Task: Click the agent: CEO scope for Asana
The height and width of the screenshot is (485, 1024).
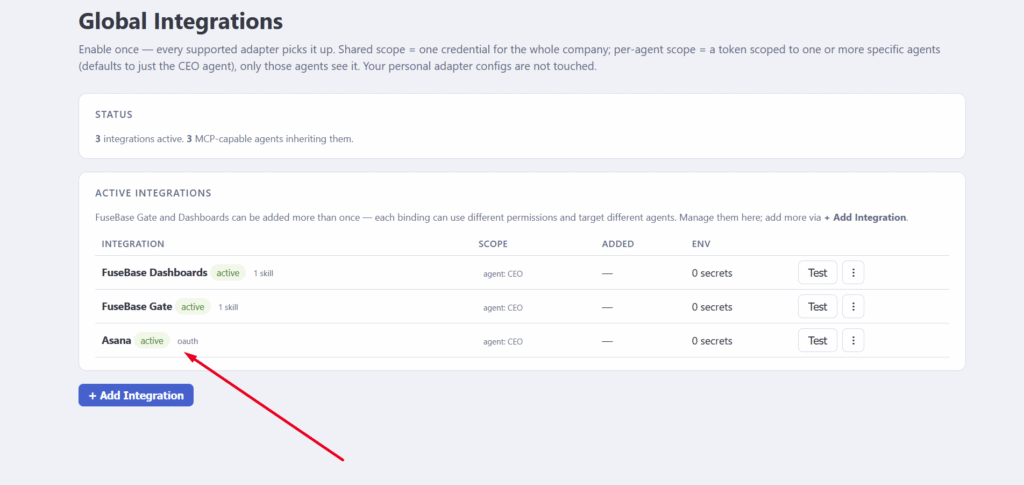Action: (x=503, y=341)
